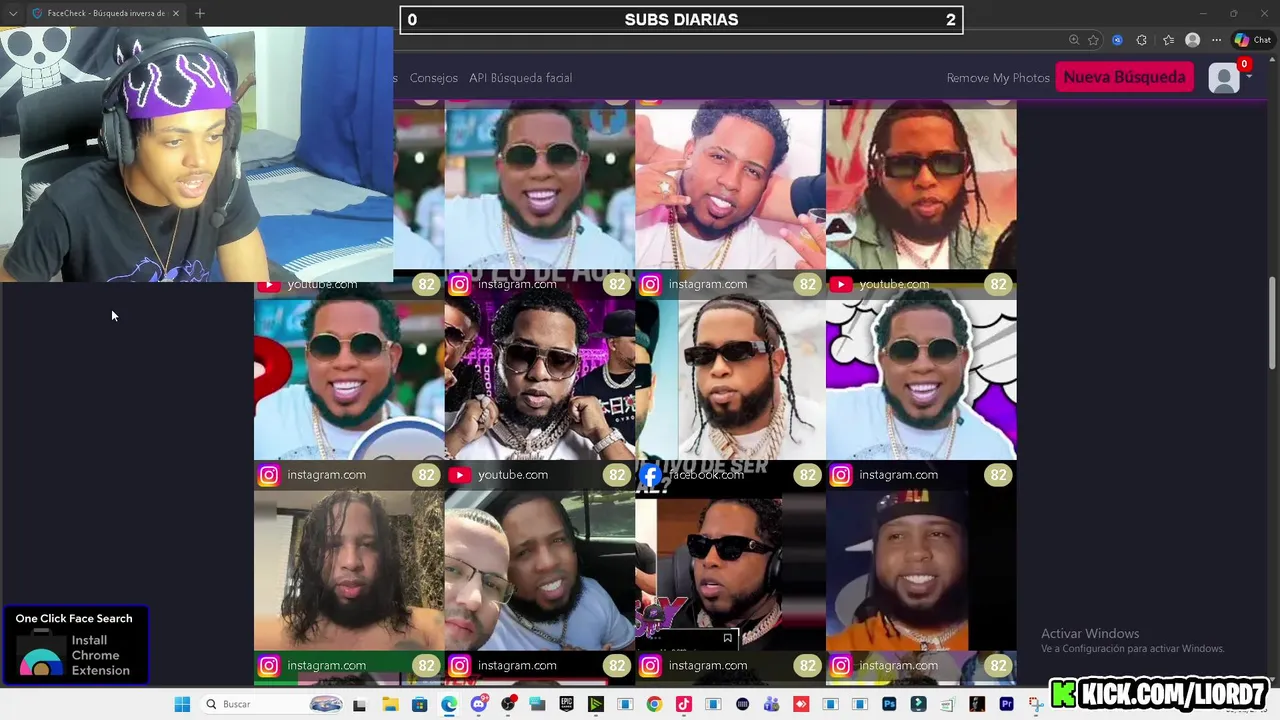
Task: Open result thumbnail of man in orange shirt
Action: [x=921, y=570]
